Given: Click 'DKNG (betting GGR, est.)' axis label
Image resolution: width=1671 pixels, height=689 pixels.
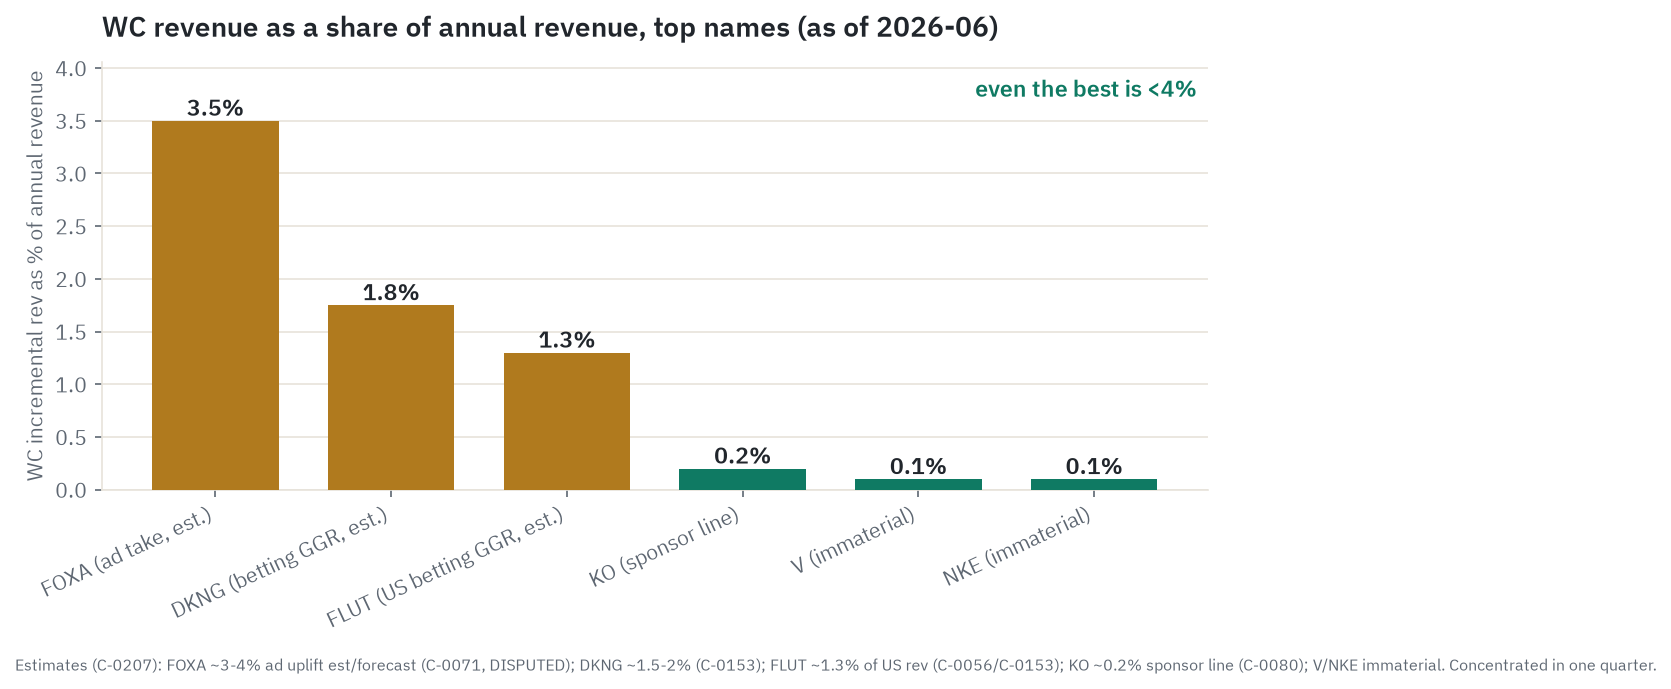Looking at the screenshot, I should point(280,562).
